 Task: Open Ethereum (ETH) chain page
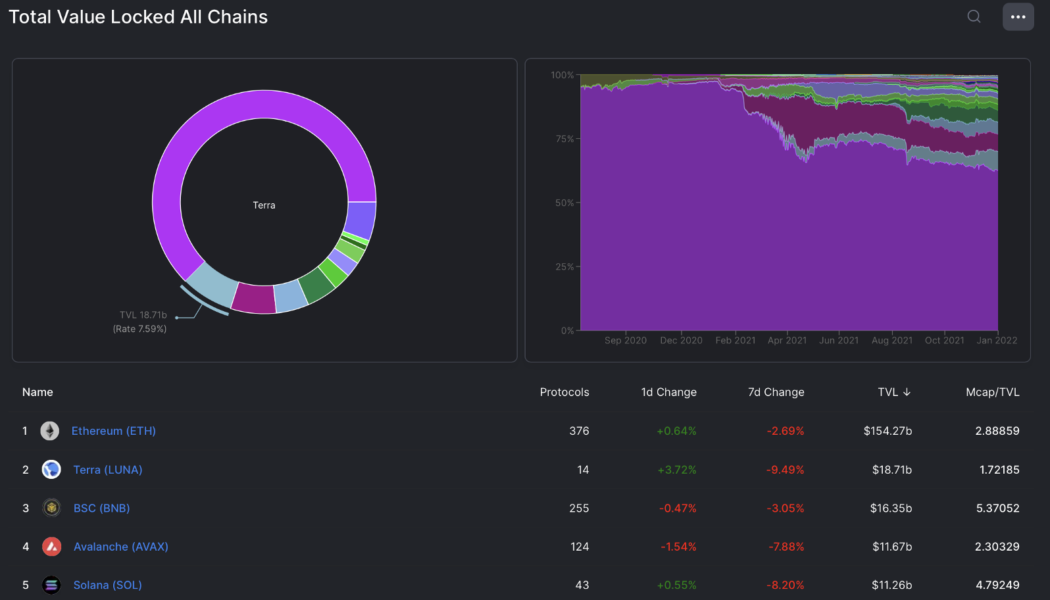113,430
